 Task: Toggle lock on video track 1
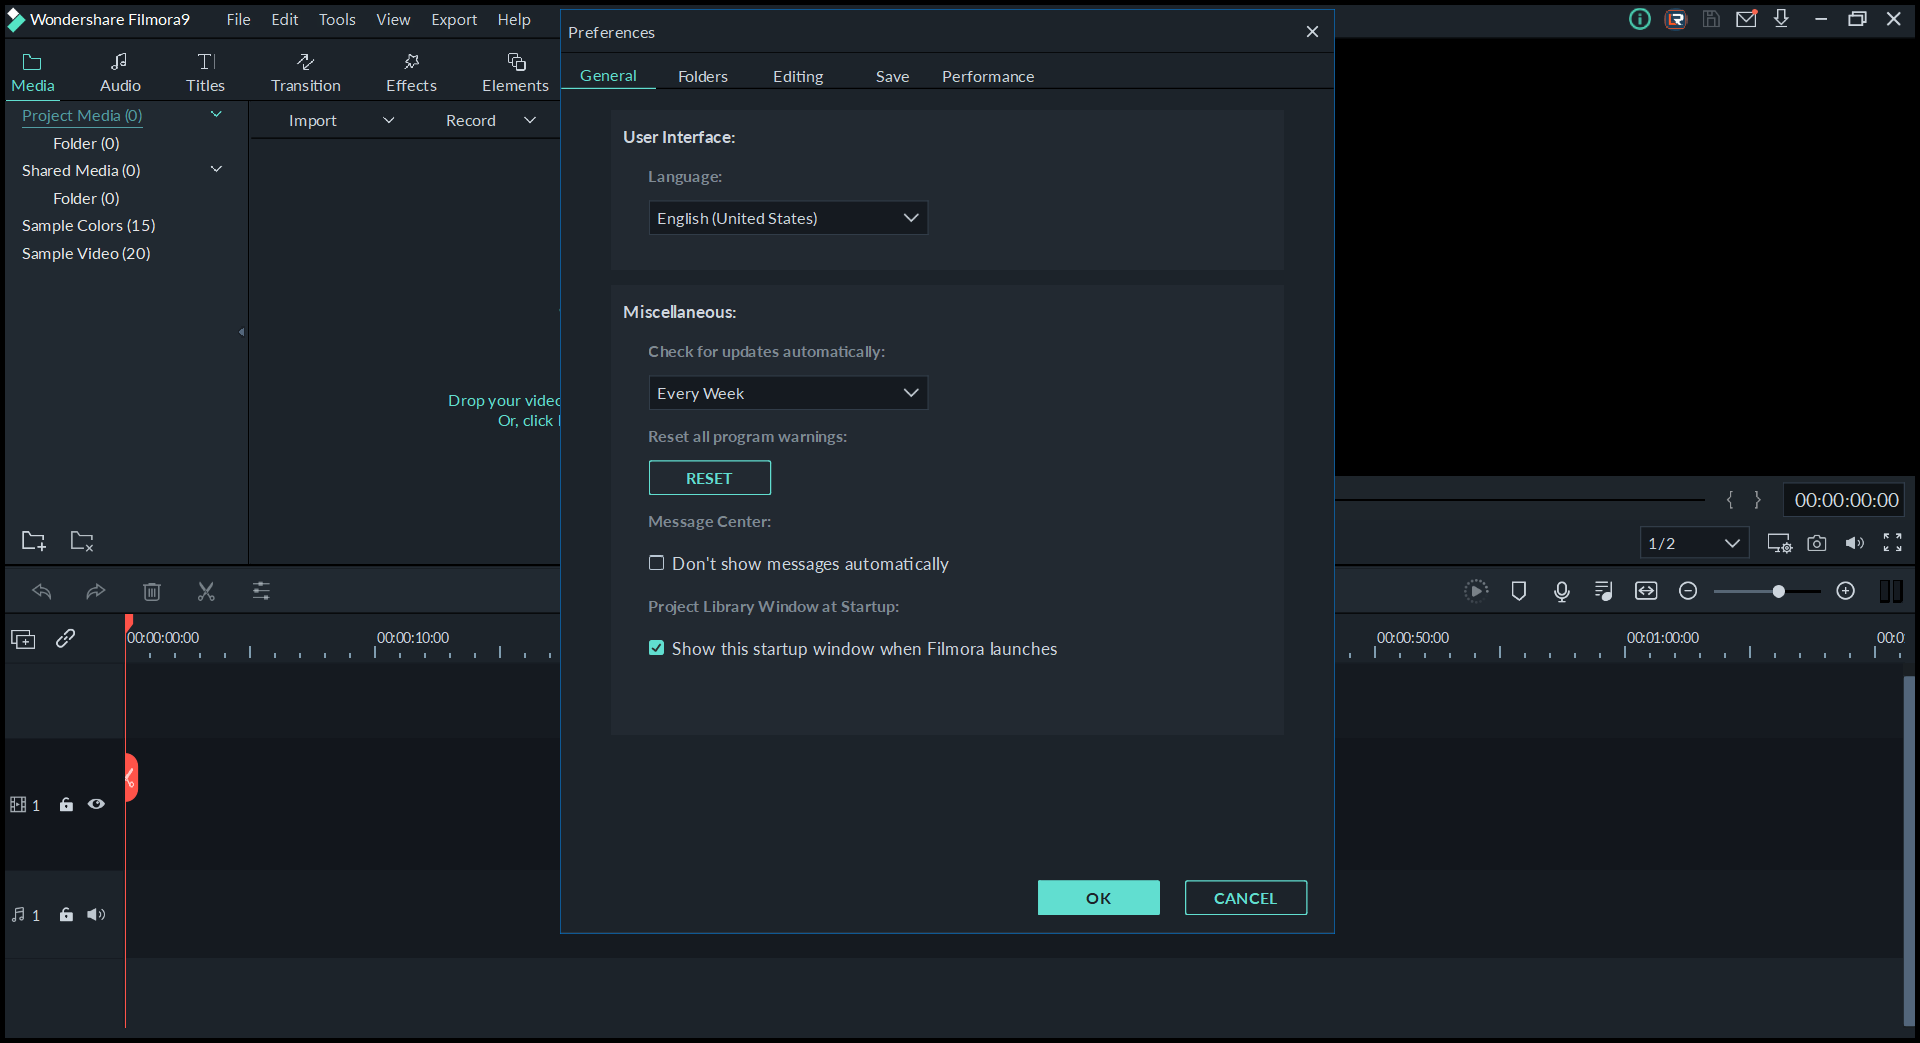click(x=66, y=804)
